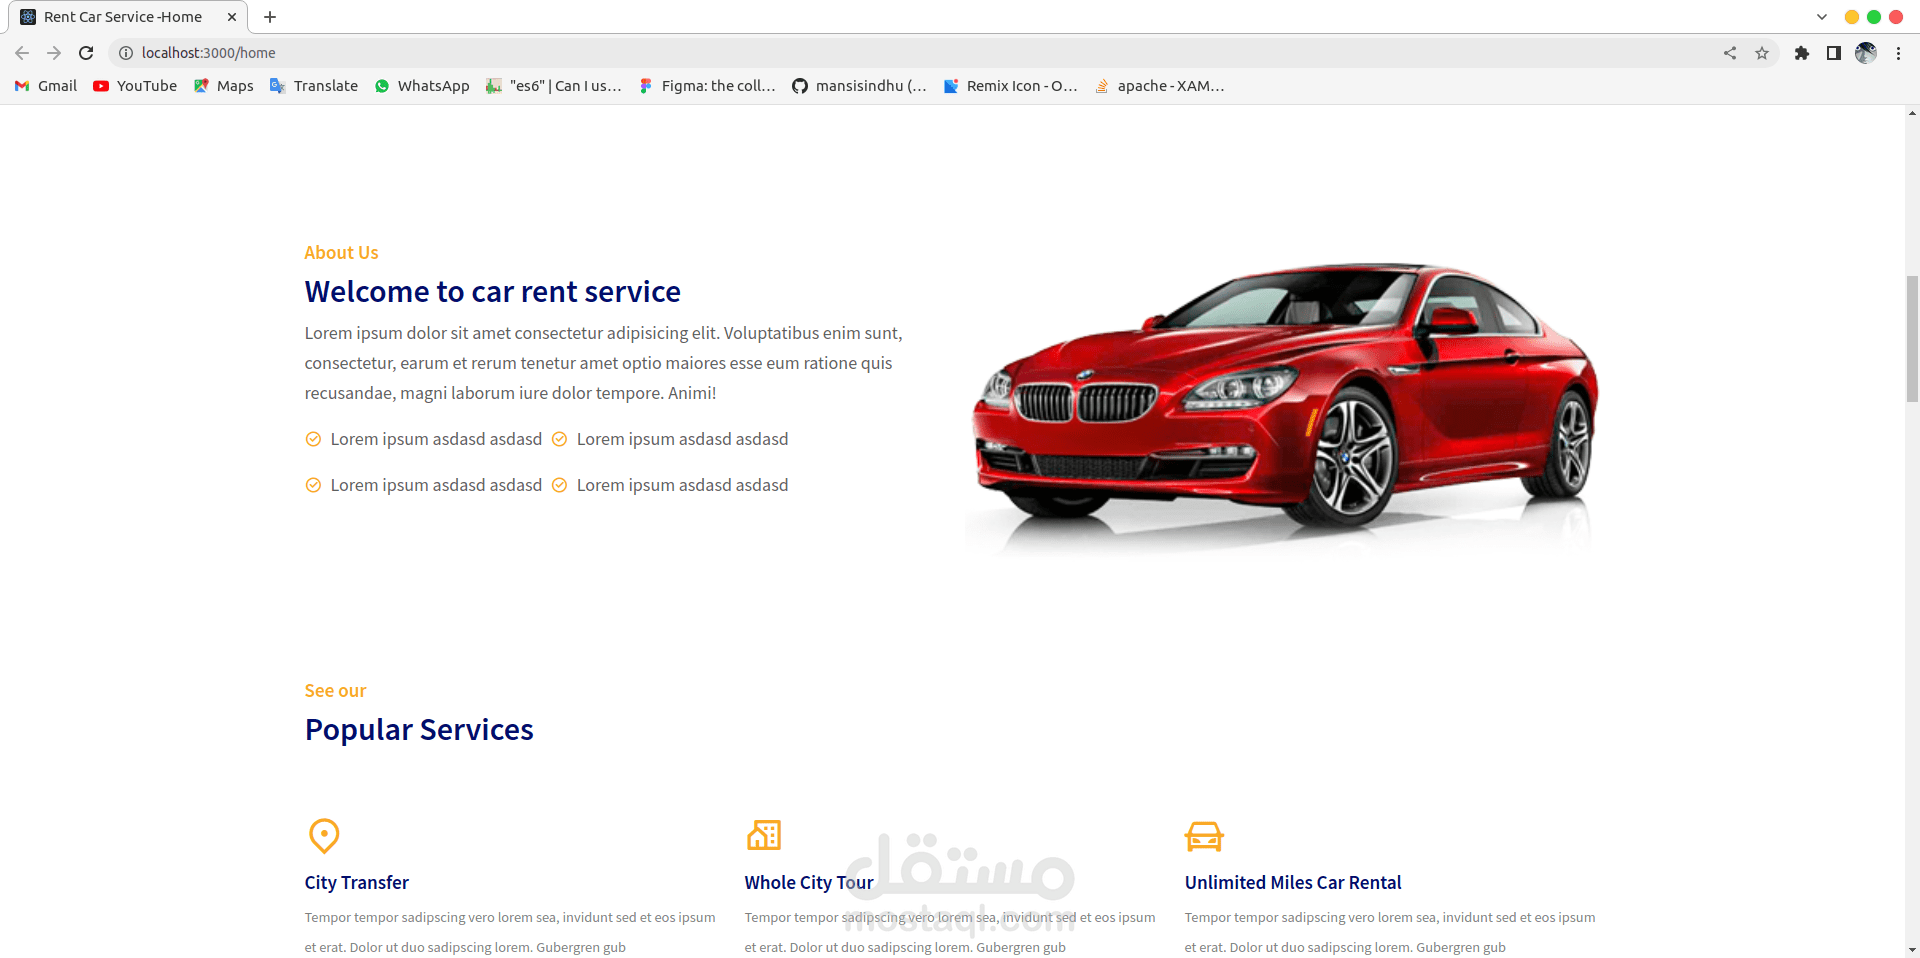Close the Rent Car Service tab
The width and height of the screenshot is (1920, 958).
click(x=232, y=17)
